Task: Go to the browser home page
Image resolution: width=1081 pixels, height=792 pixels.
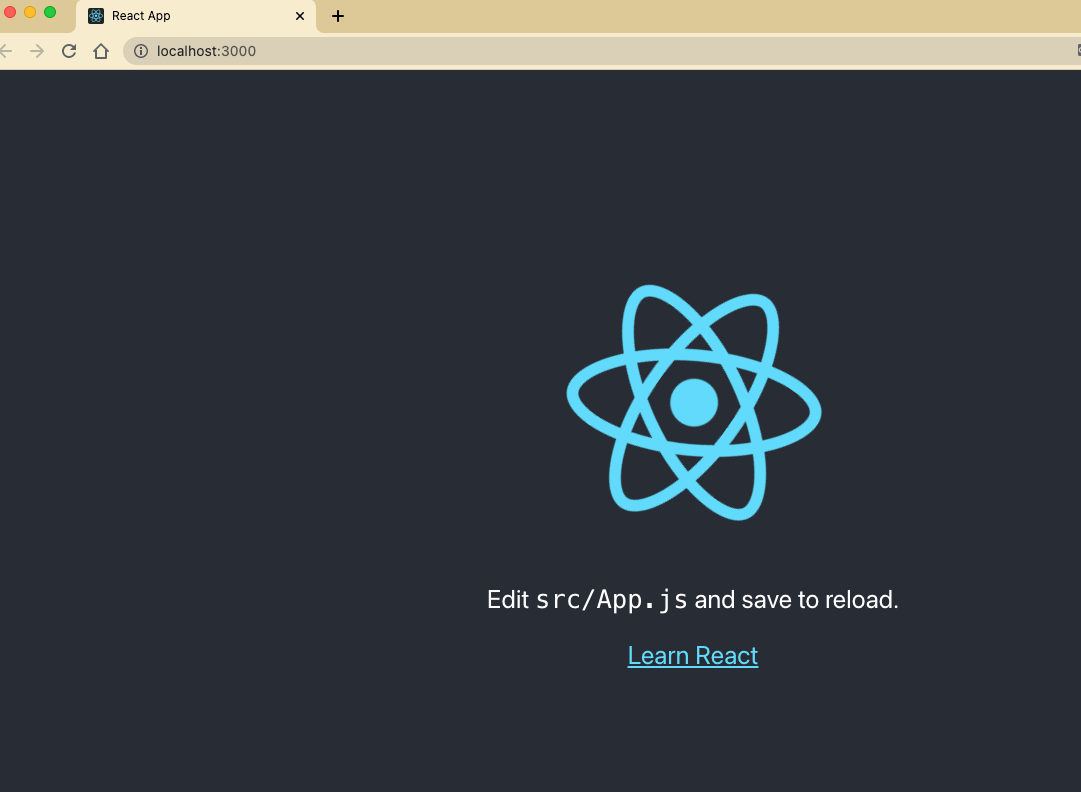Action: [x=101, y=51]
